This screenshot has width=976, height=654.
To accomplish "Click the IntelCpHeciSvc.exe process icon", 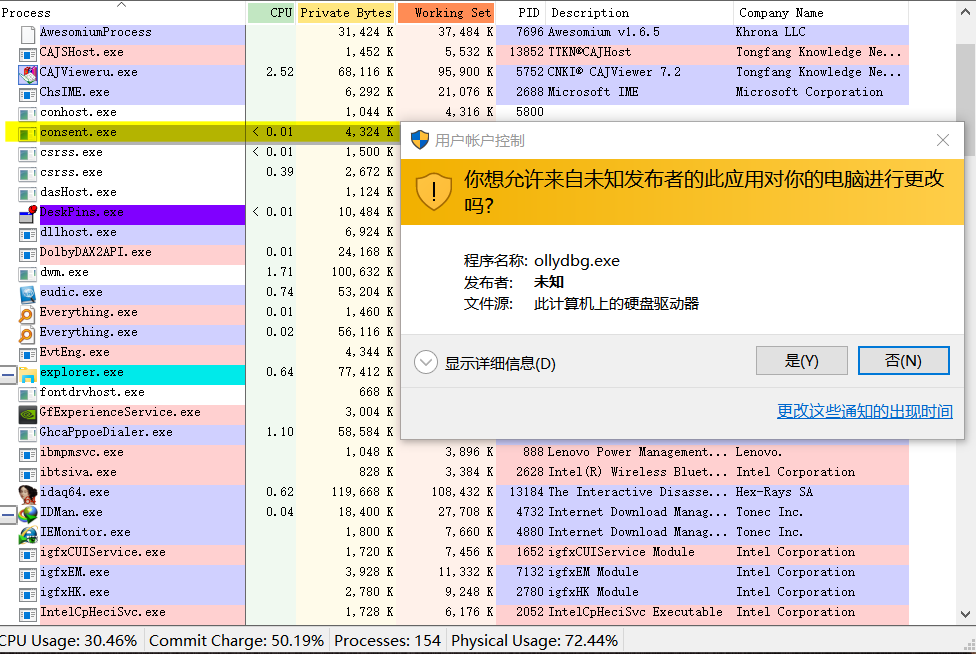I will point(27,614).
